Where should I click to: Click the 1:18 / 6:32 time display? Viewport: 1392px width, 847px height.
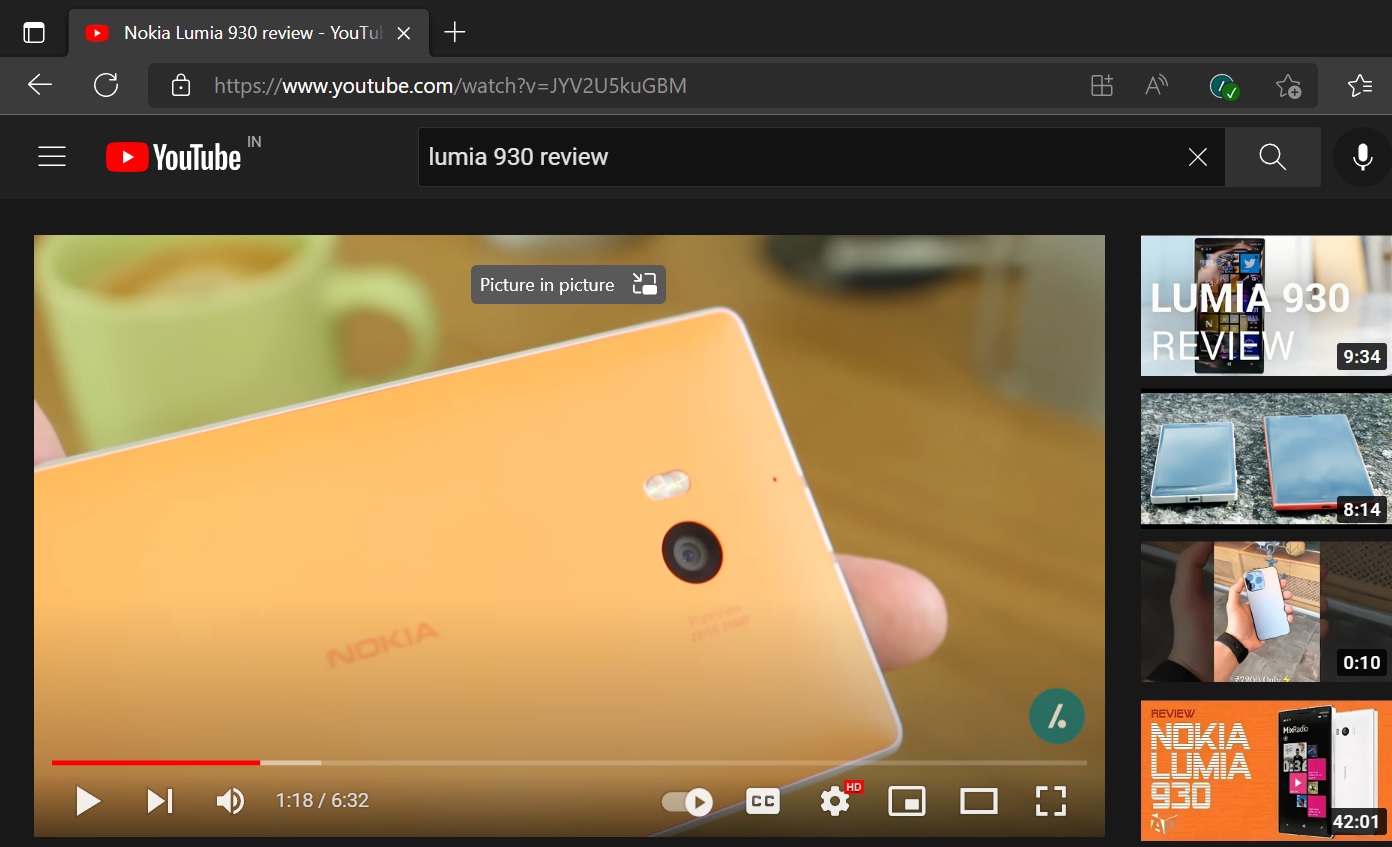322,801
